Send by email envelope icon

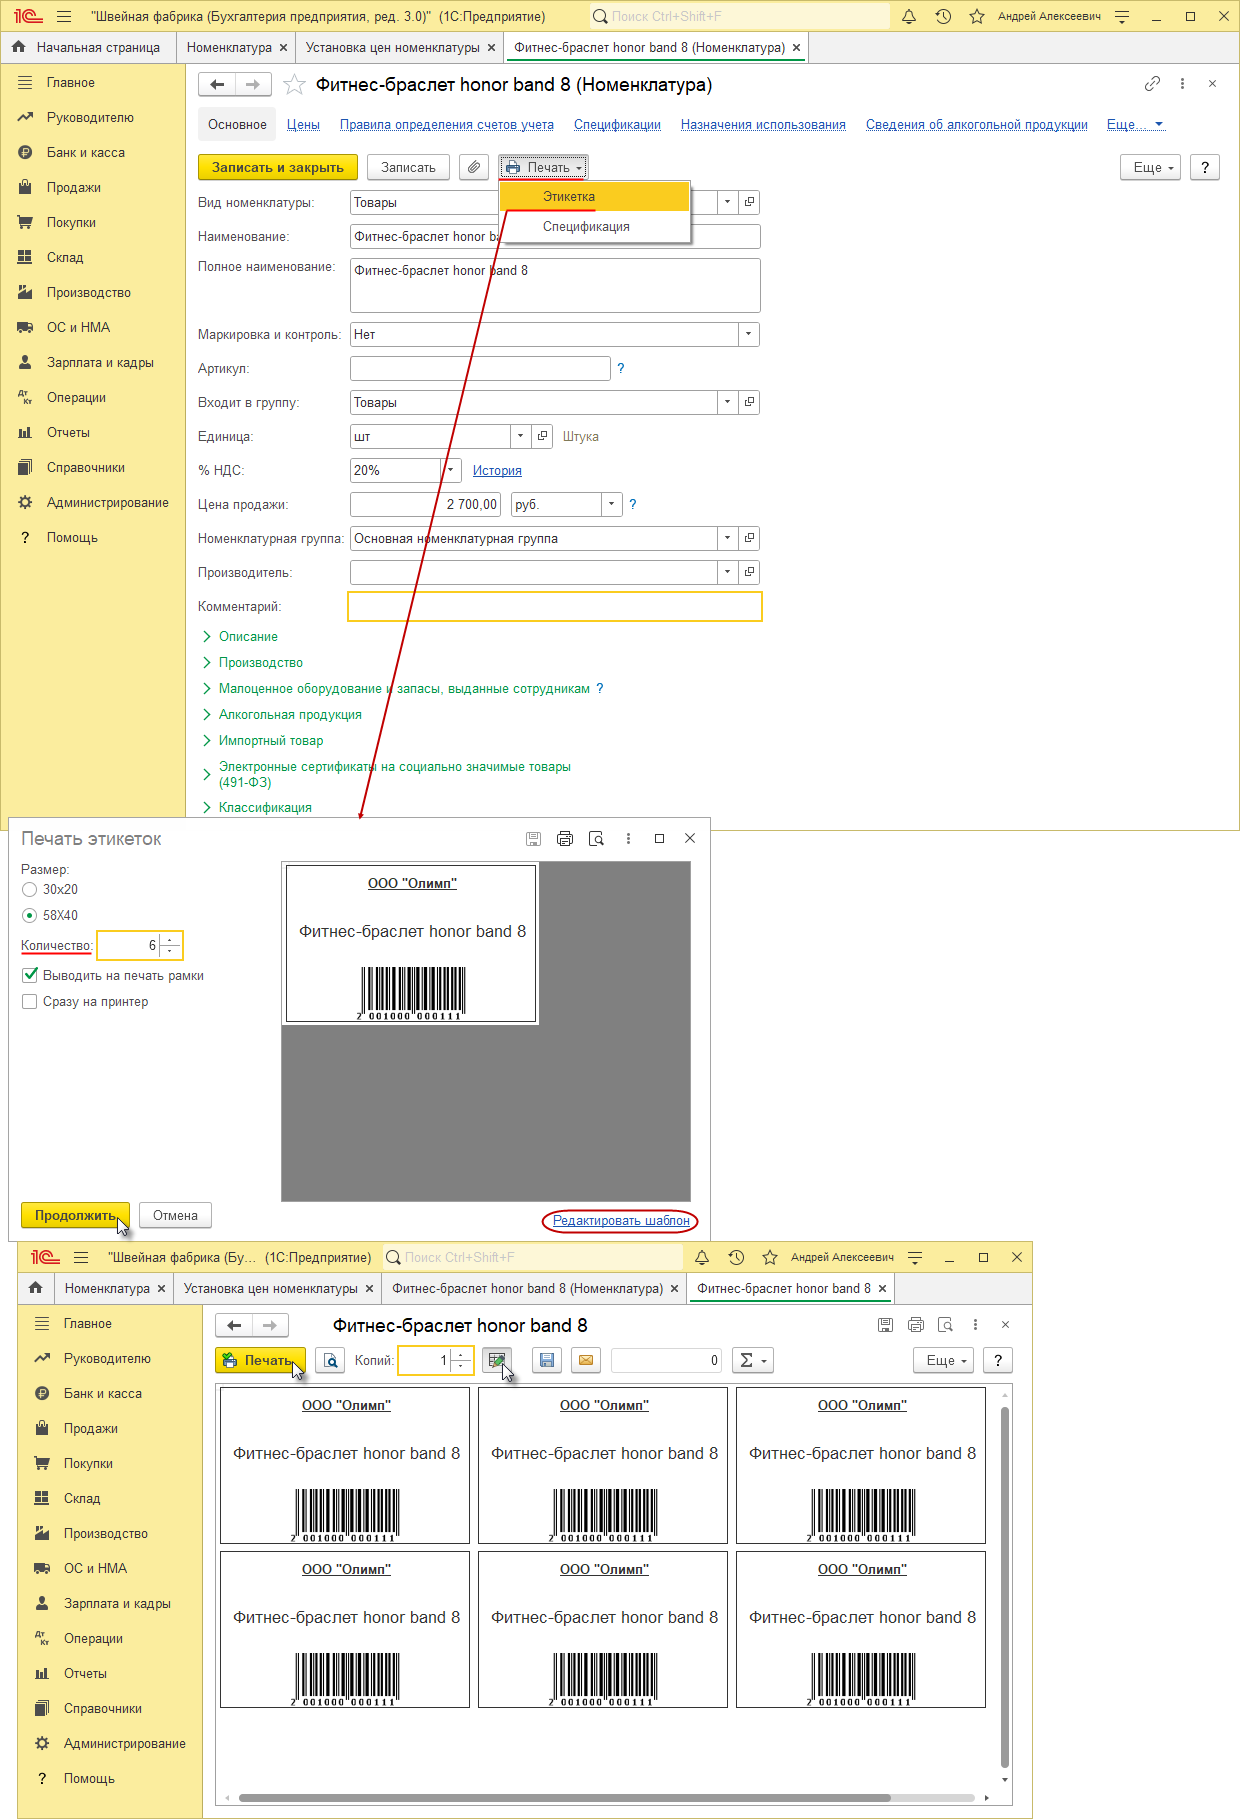[586, 1360]
